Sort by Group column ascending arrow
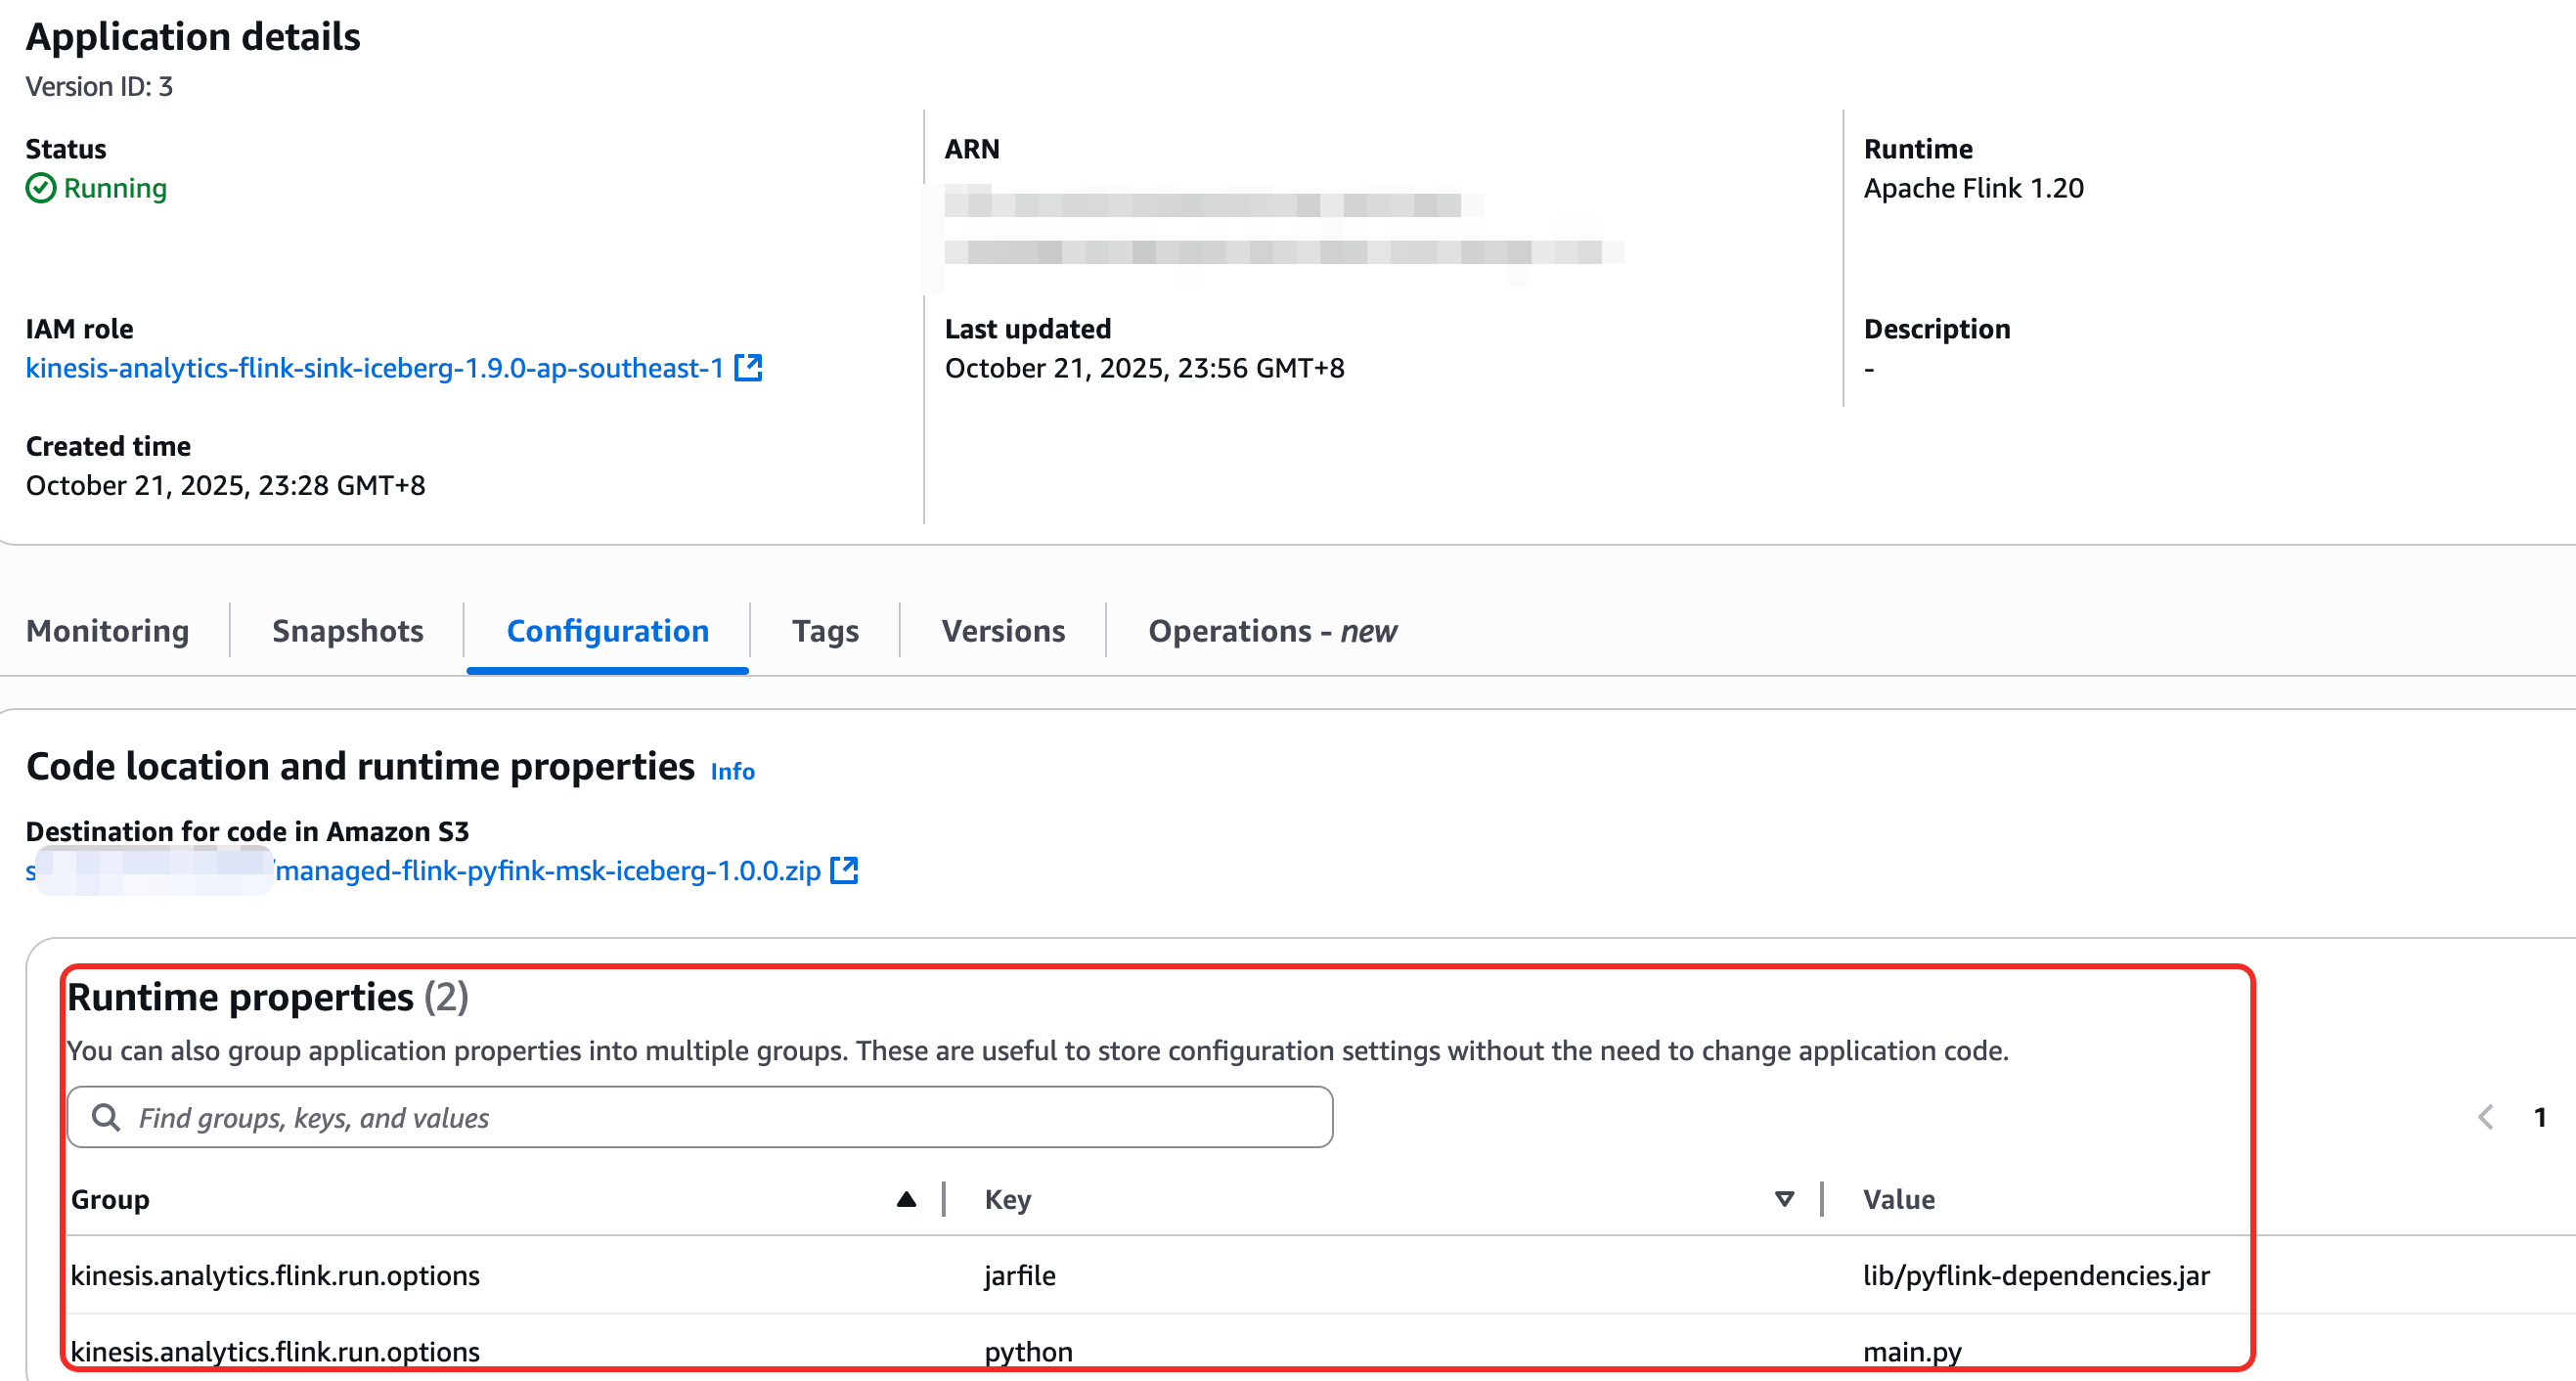 pos(906,1199)
